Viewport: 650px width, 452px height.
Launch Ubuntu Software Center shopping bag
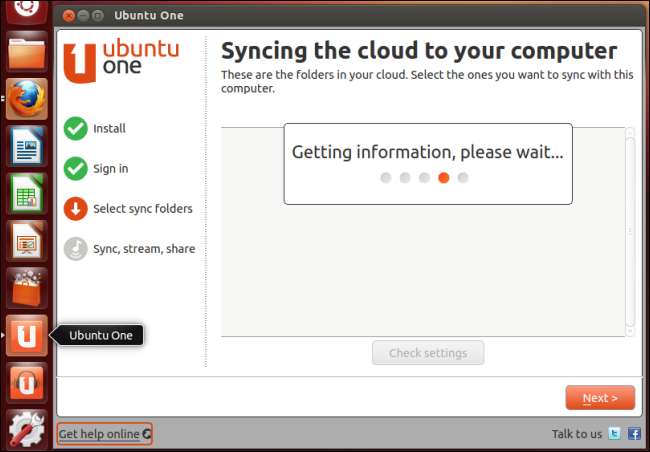[x=27, y=288]
